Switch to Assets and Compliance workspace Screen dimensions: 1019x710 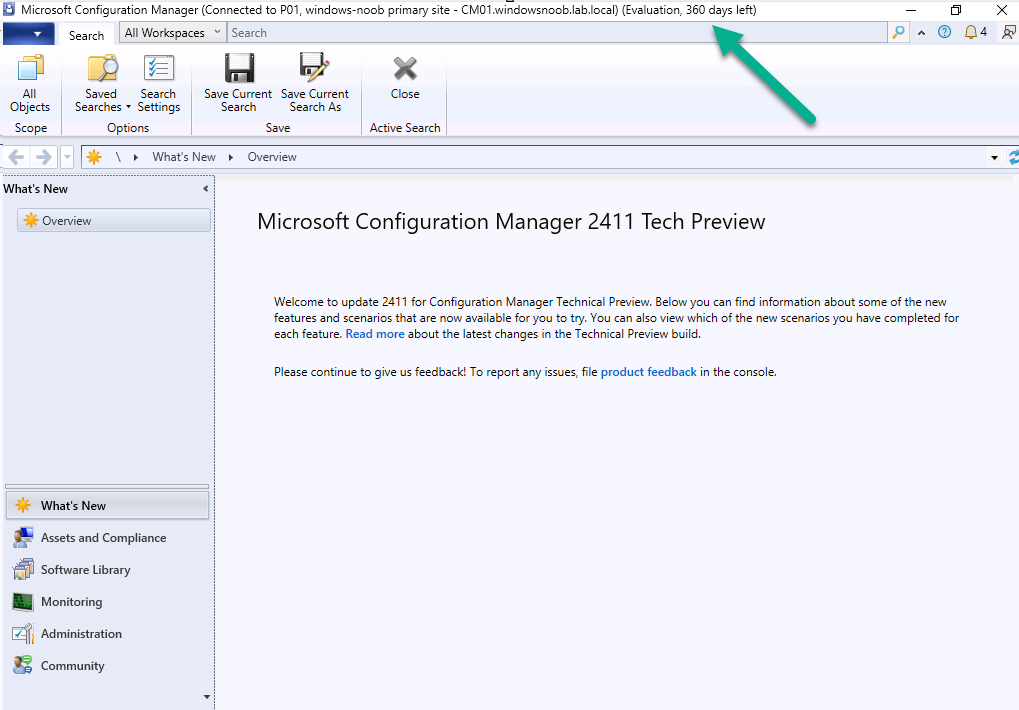107,538
